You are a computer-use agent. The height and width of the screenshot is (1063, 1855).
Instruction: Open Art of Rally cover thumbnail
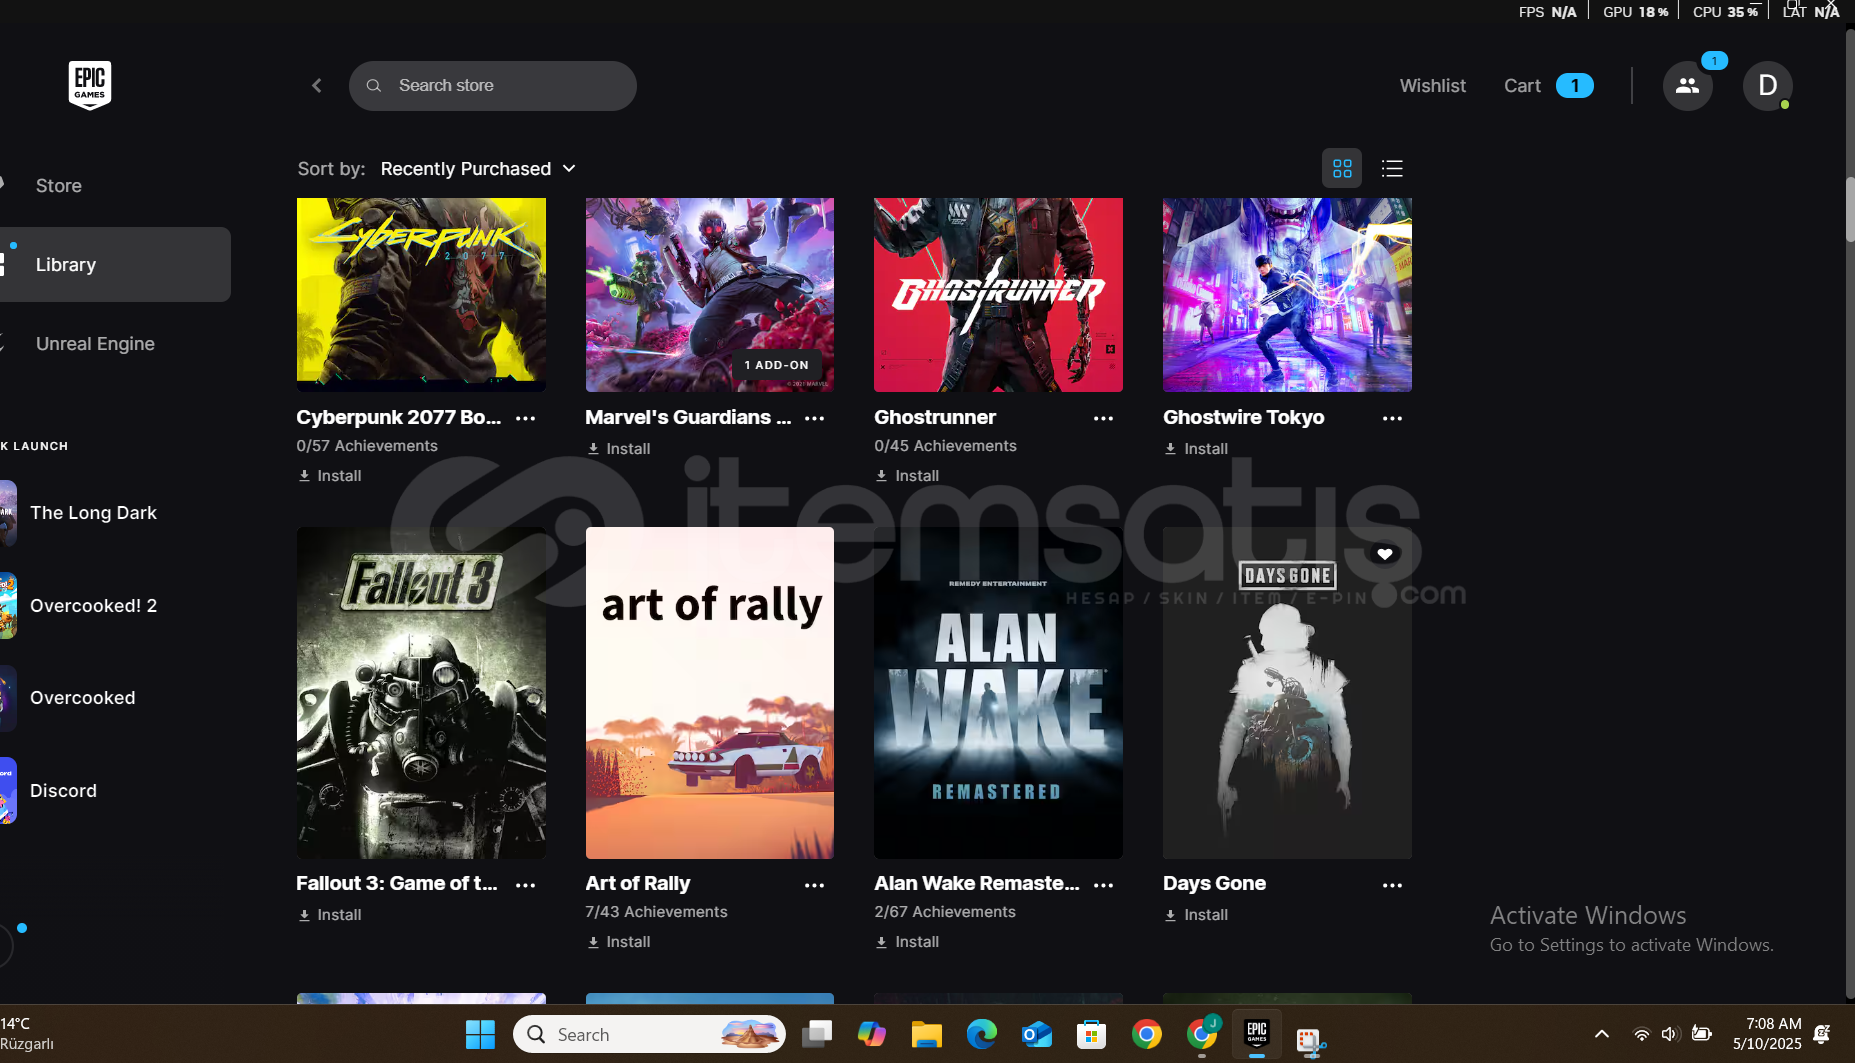(710, 693)
